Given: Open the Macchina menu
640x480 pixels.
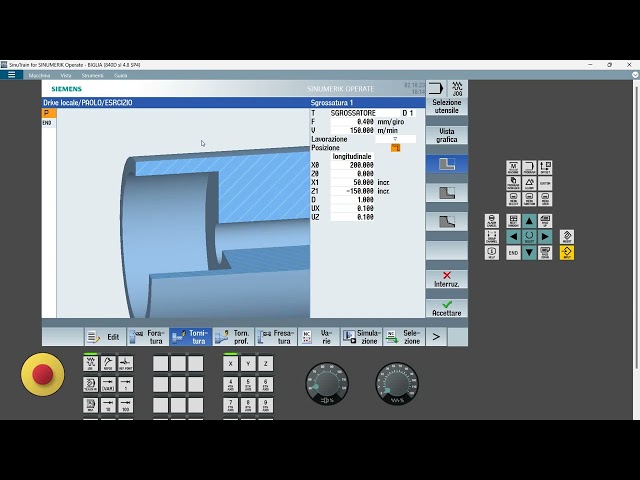Looking at the screenshot, I should click(40, 76).
